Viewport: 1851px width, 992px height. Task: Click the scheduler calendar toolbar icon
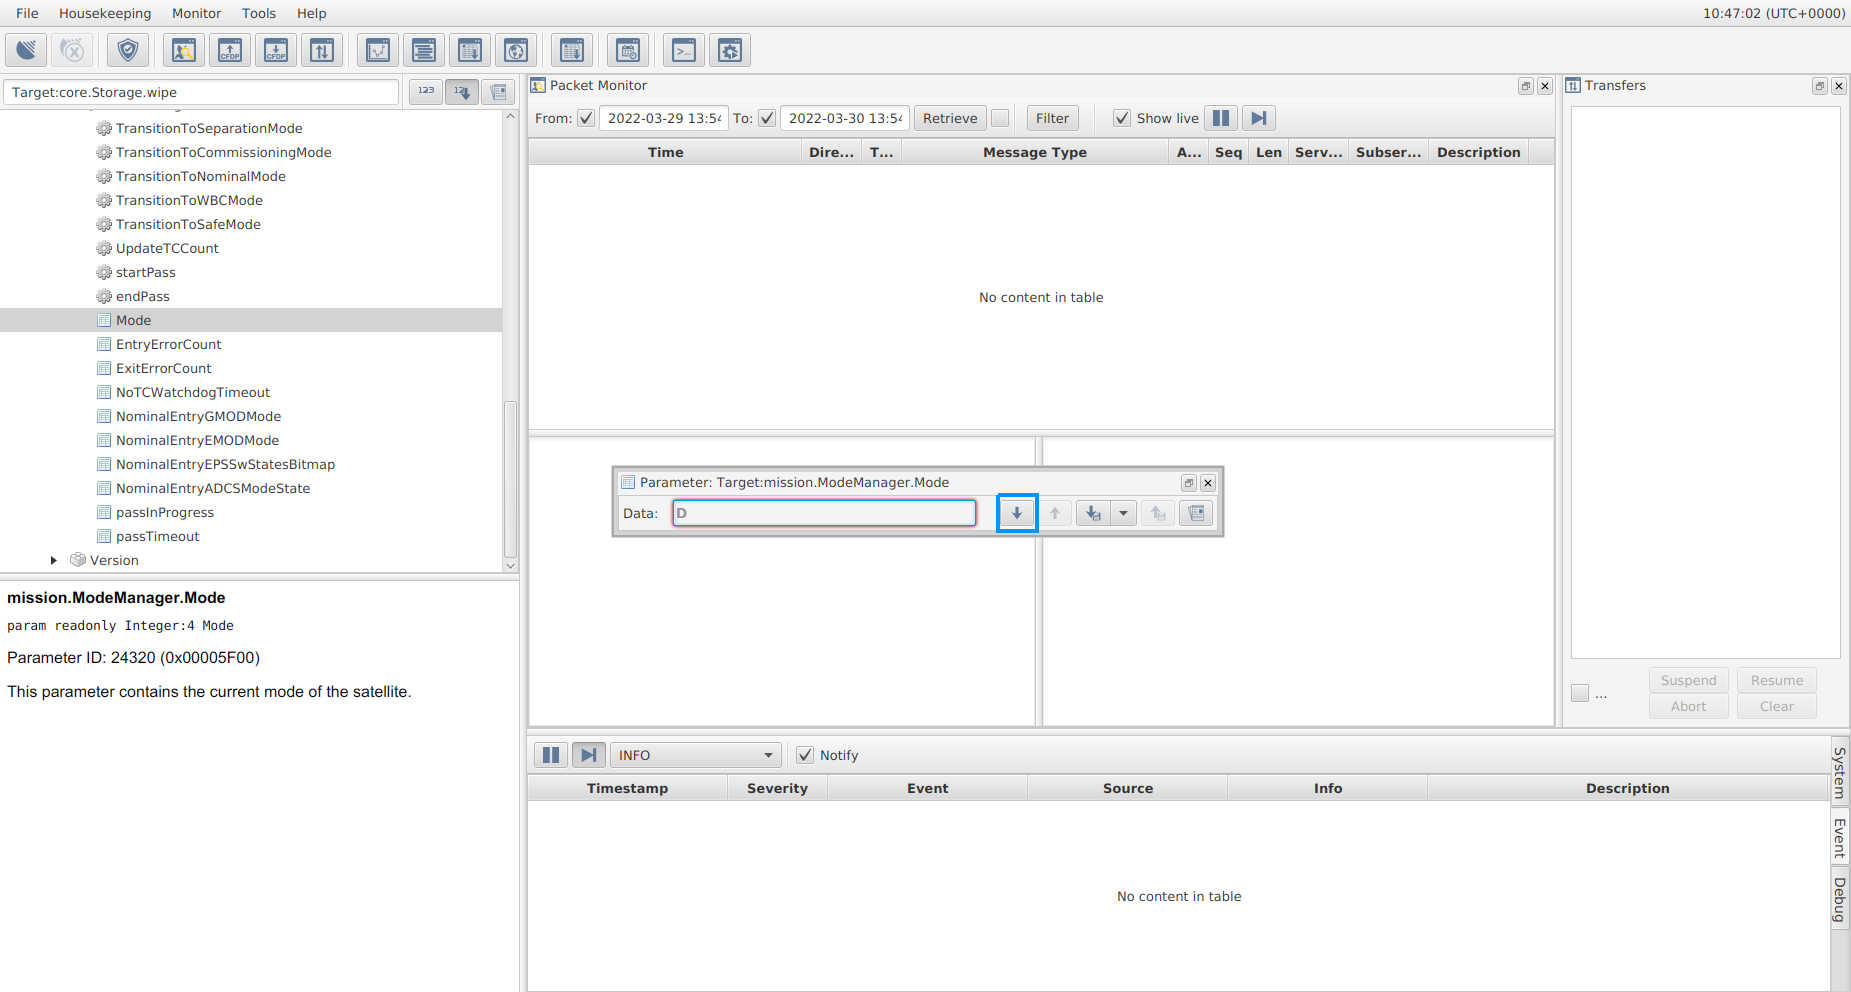click(628, 50)
